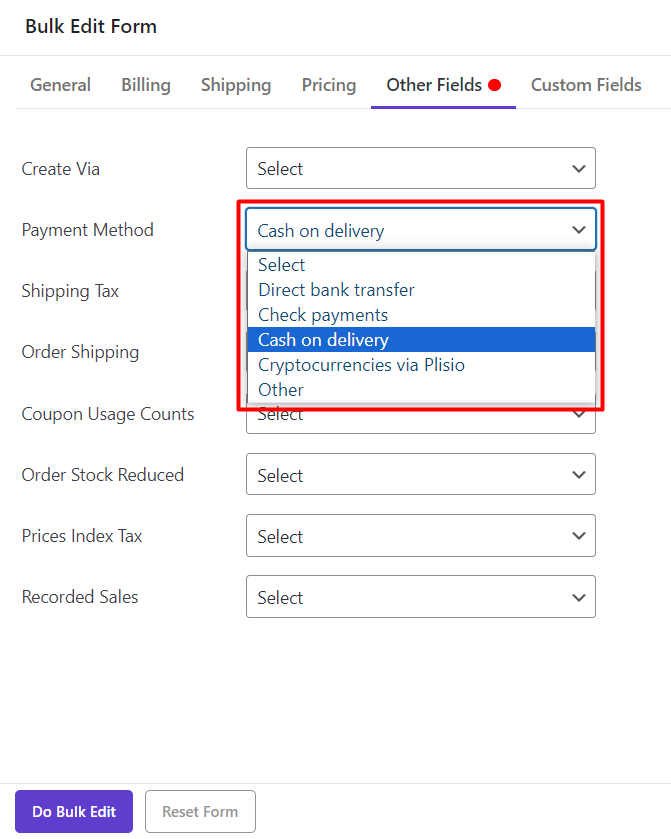Collapse the Payment Method dropdown
Viewport: 671px width, 839px height.
click(420, 230)
